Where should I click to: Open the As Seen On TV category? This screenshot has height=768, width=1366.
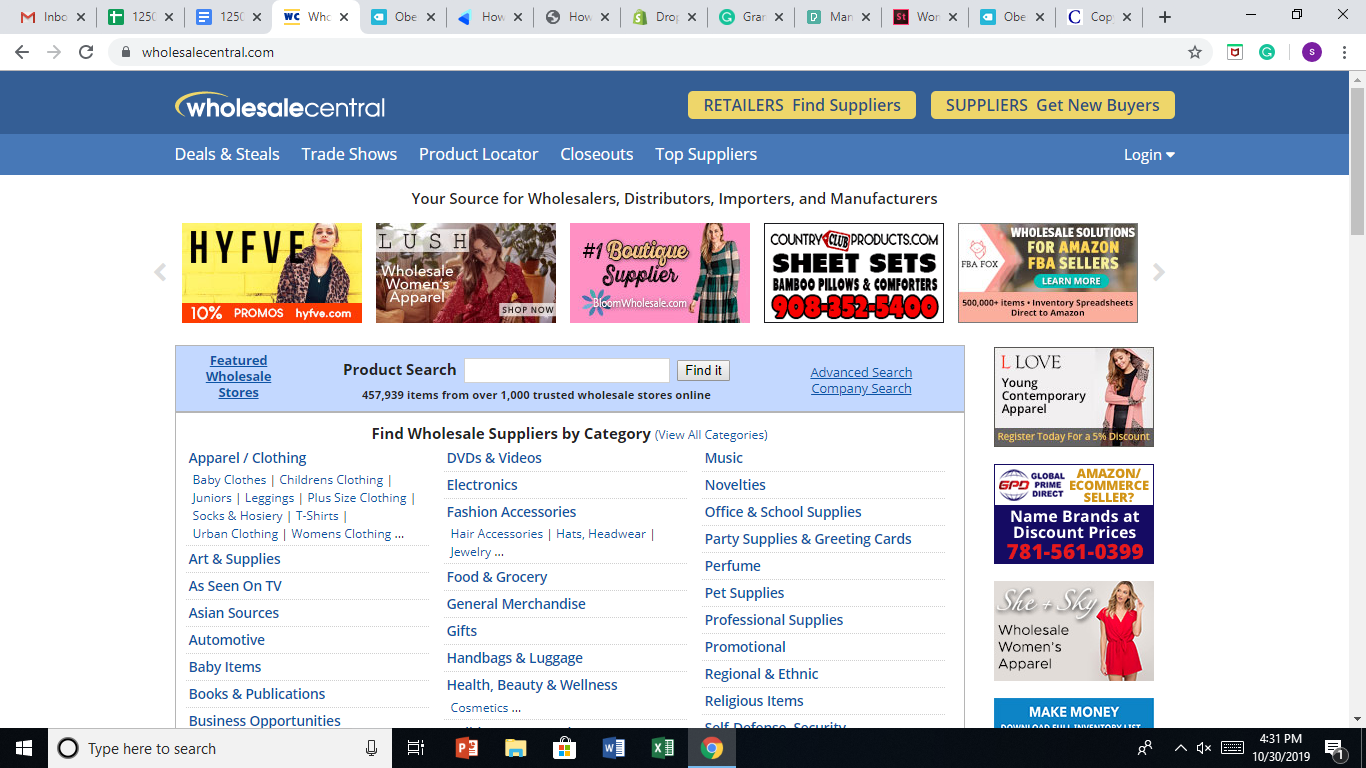pos(235,586)
